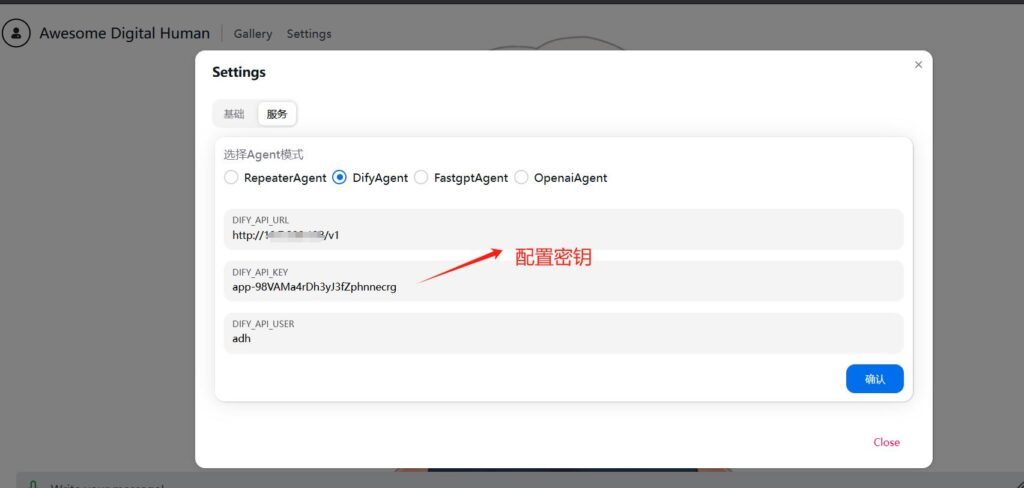The width and height of the screenshot is (1024, 488).
Task: Select the 服务 tab
Action: tap(277, 114)
